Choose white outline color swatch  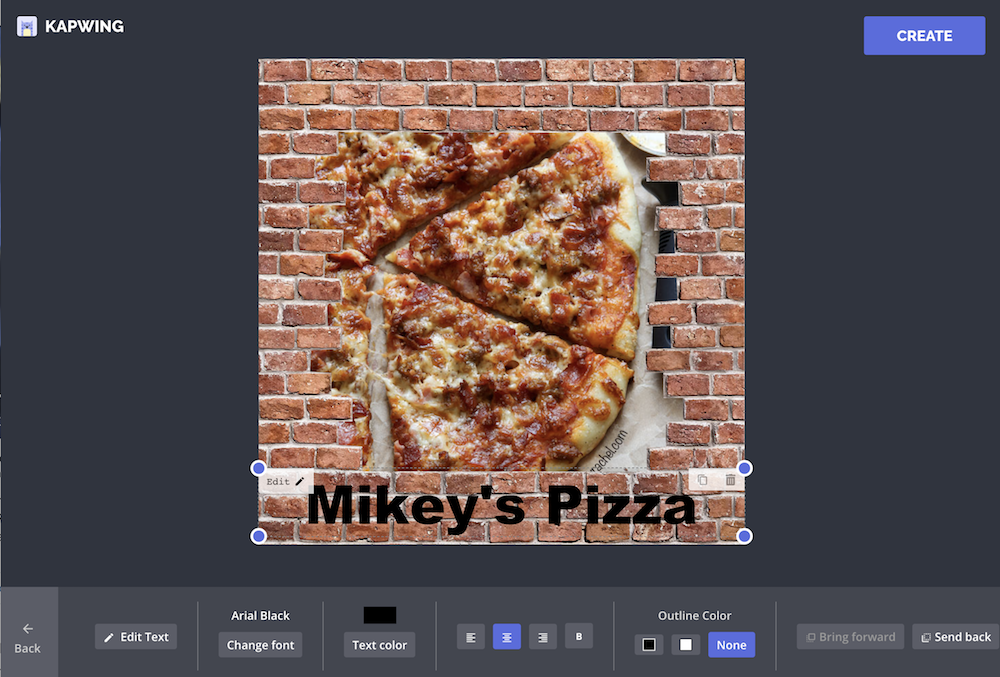tap(686, 644)
